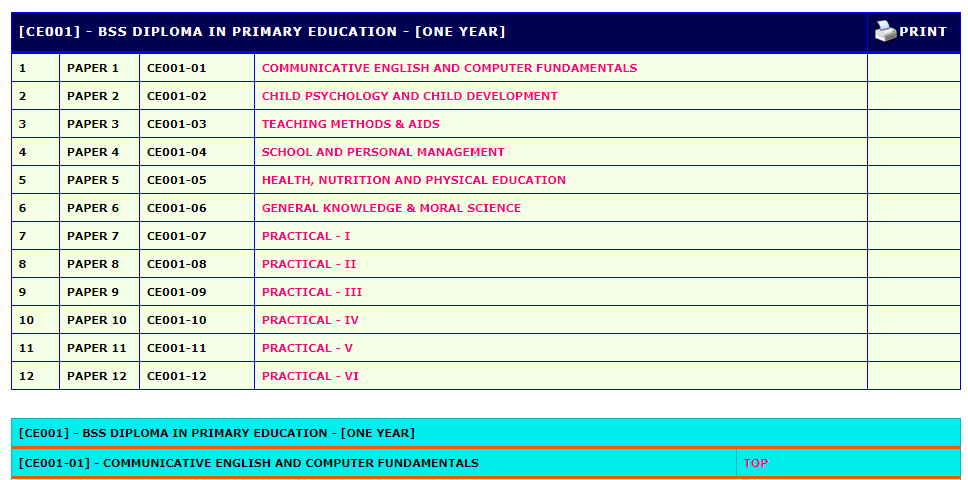968x480 pixels.
Task: Click the CE001-01 code cell
Action: [x=177, y=68]
